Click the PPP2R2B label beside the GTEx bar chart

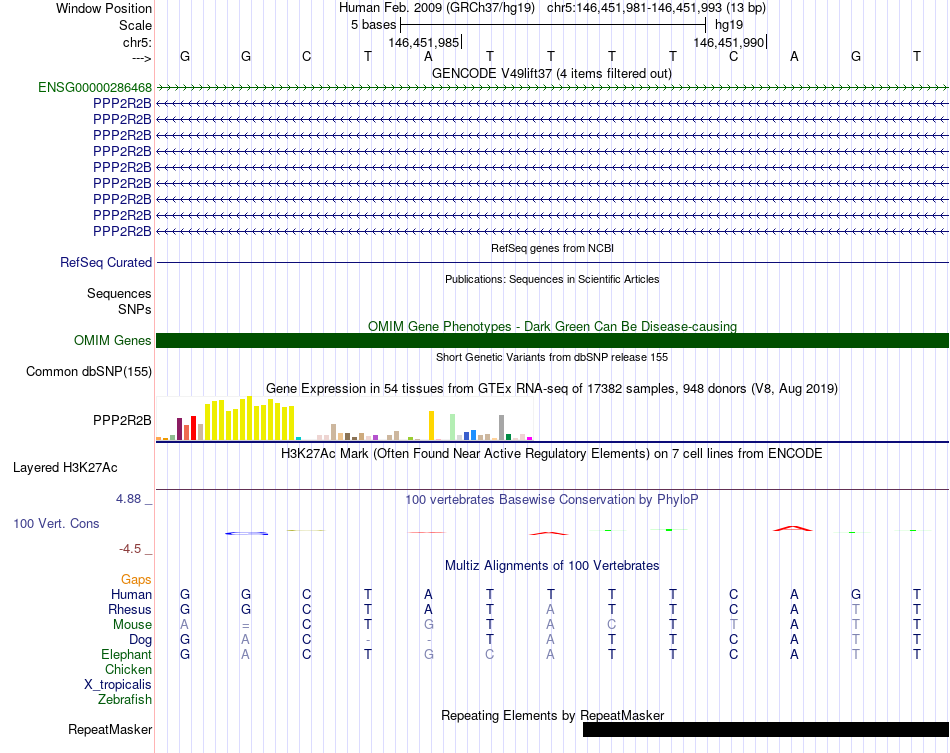[122, 420]
